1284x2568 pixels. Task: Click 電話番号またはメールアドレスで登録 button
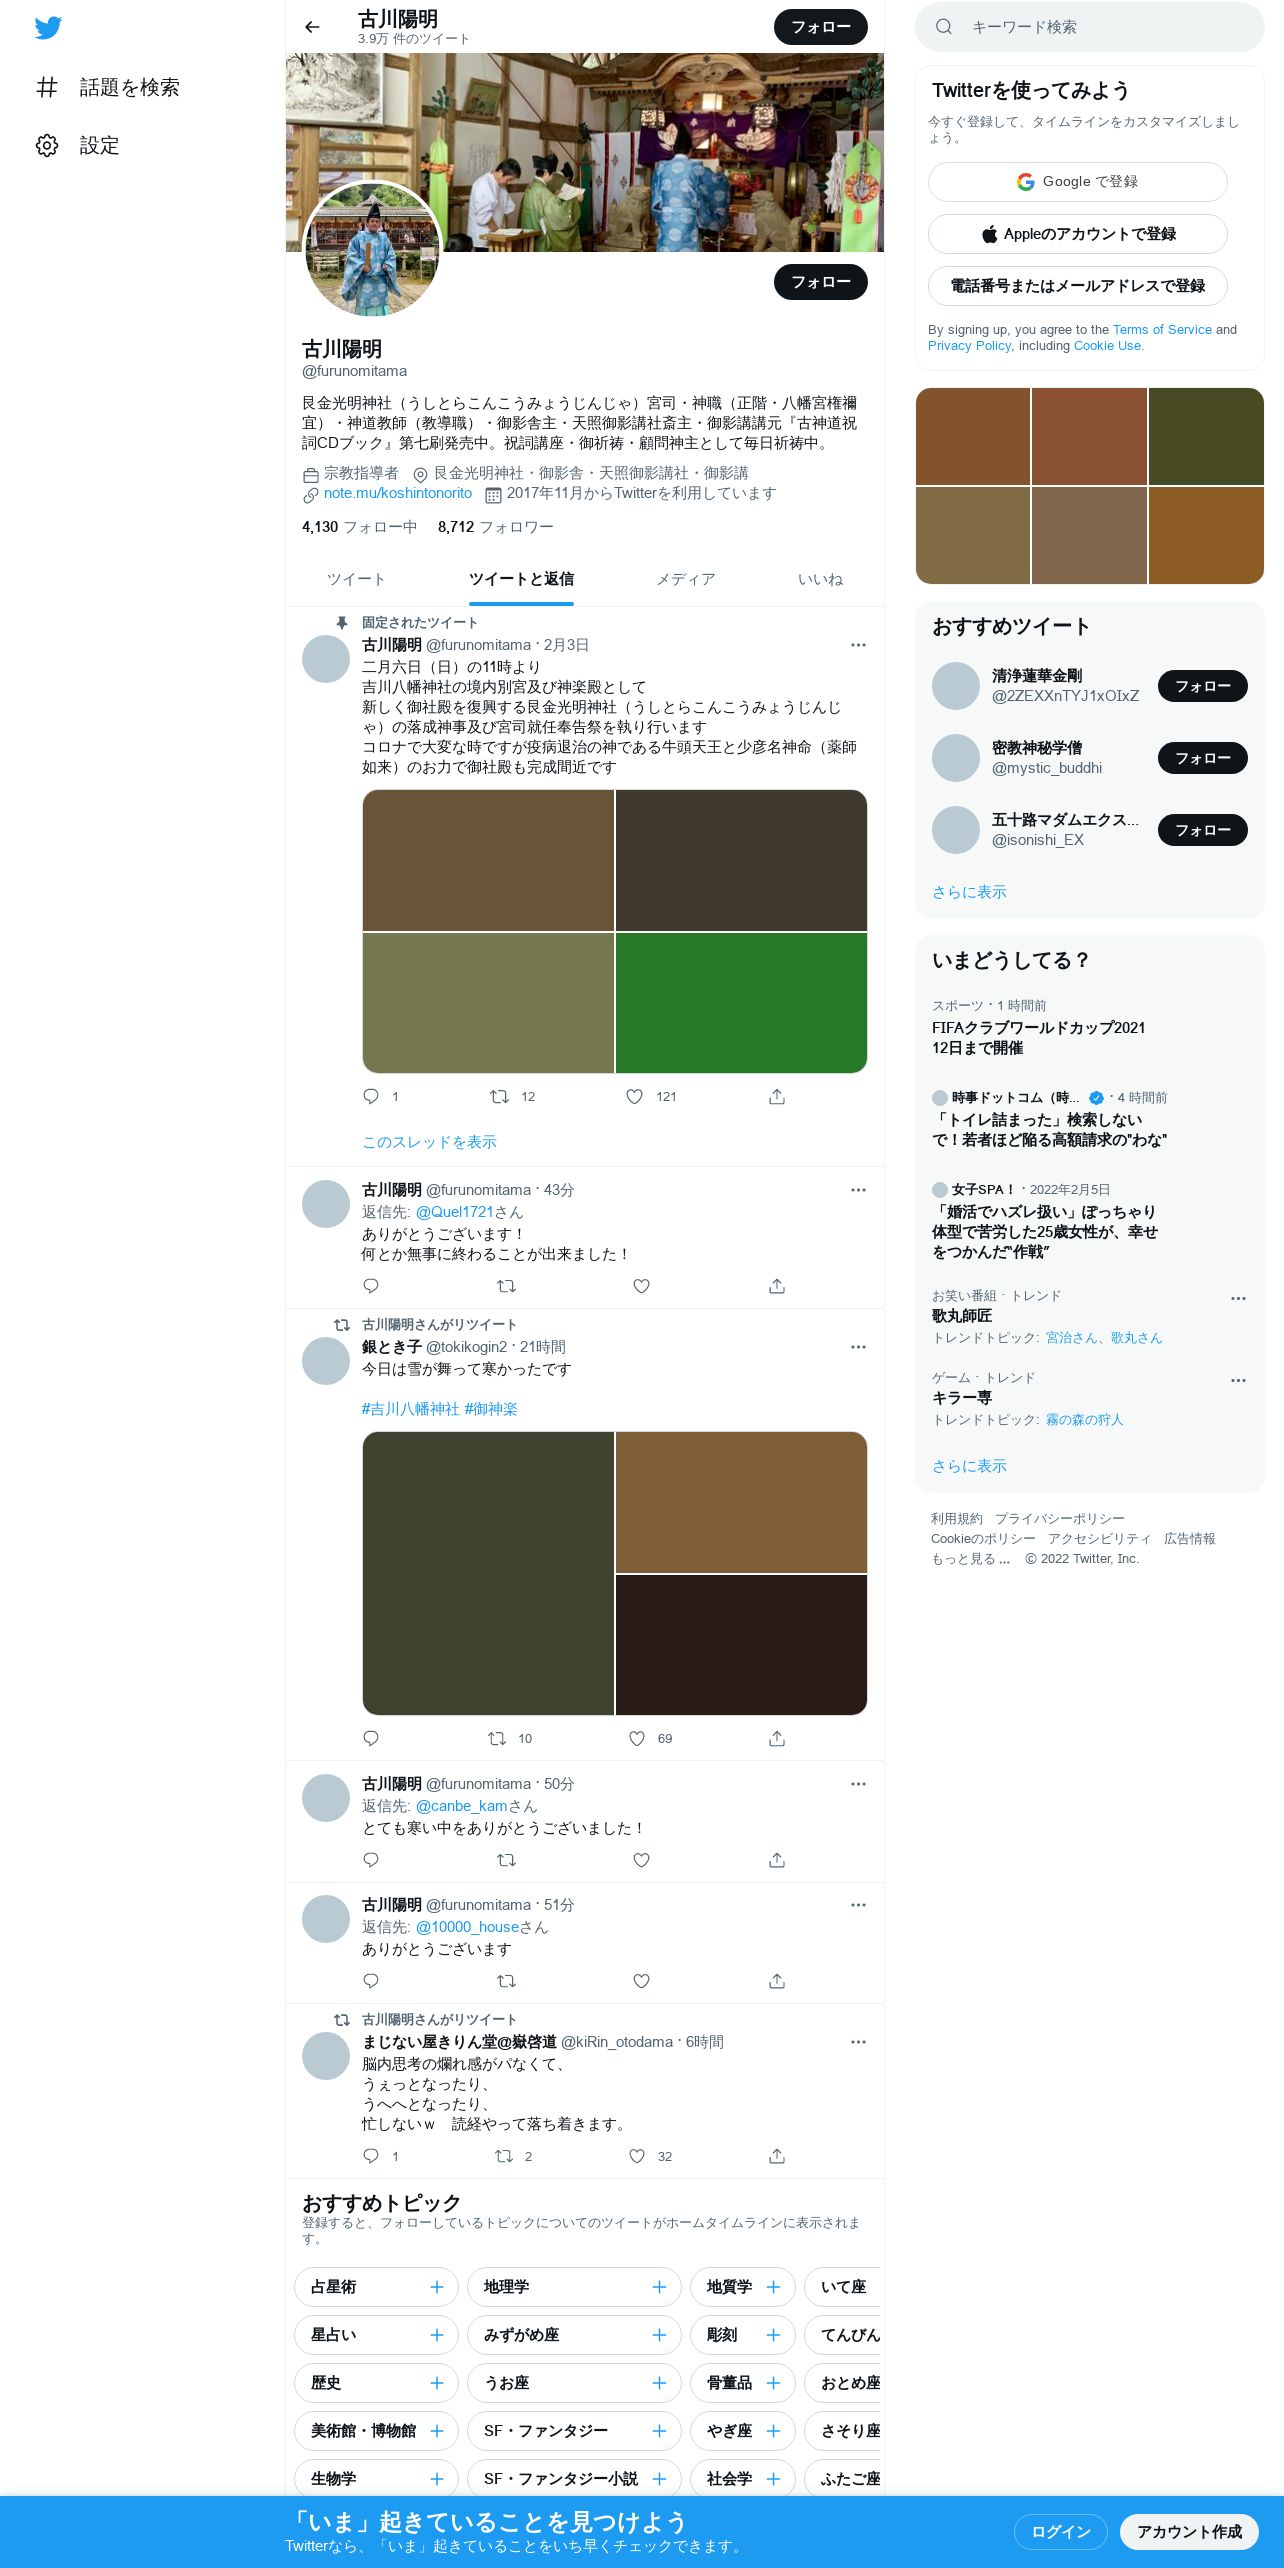tap(1077, 286)
